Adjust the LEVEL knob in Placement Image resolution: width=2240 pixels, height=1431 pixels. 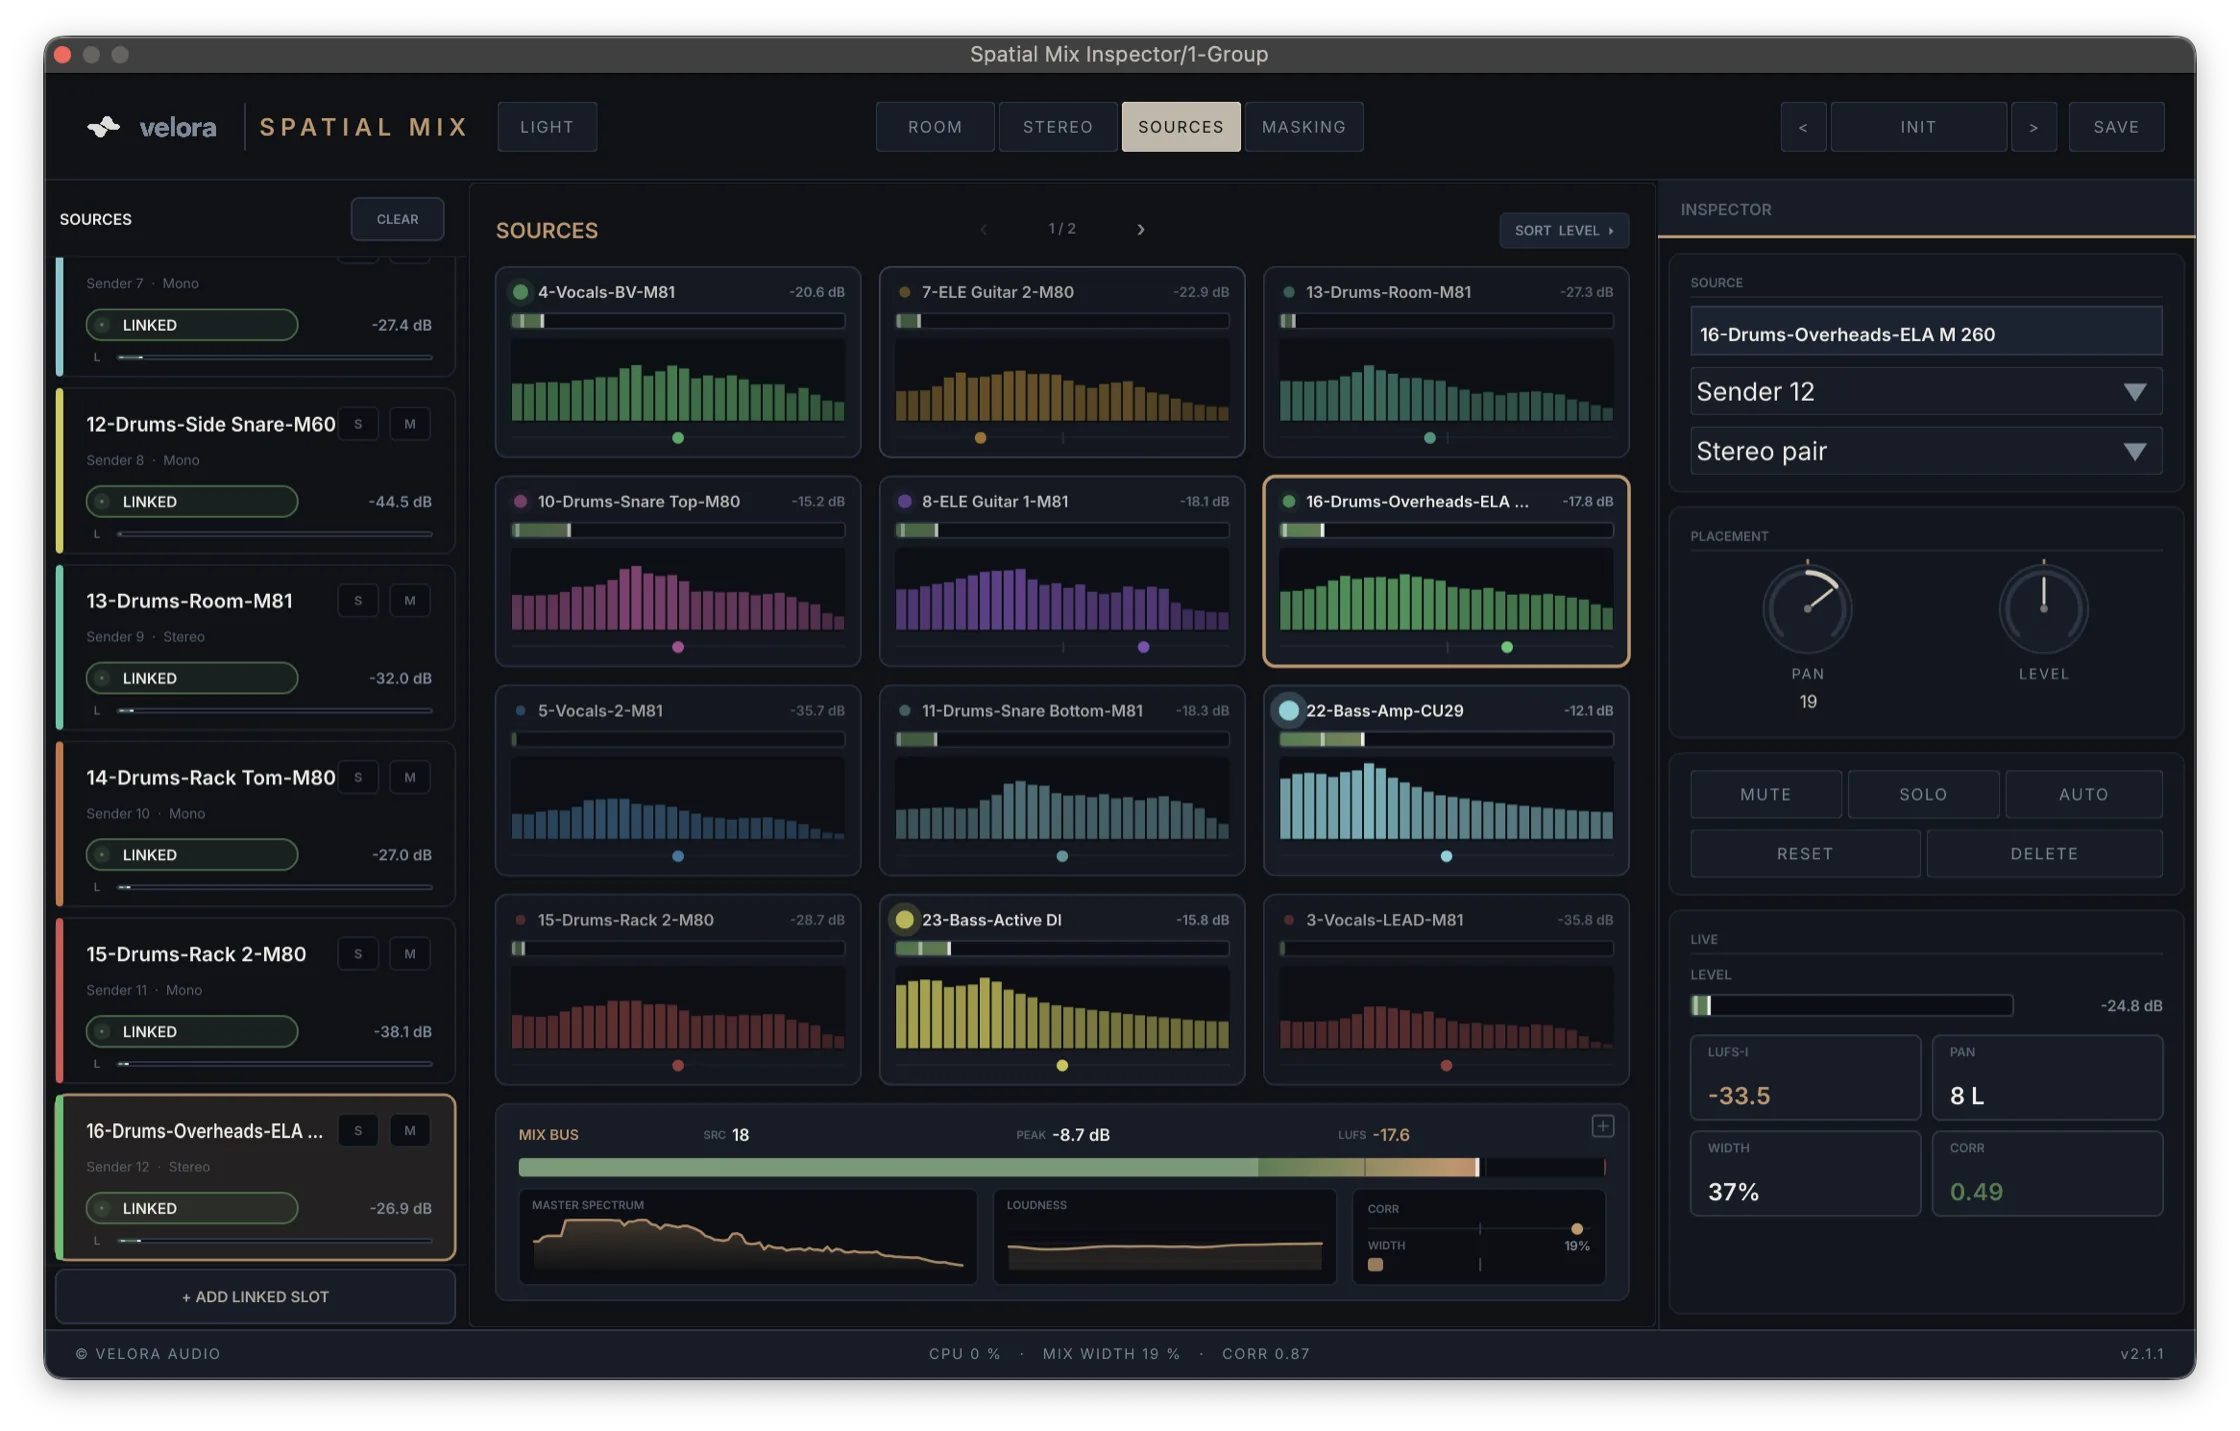pos(2042,608)
